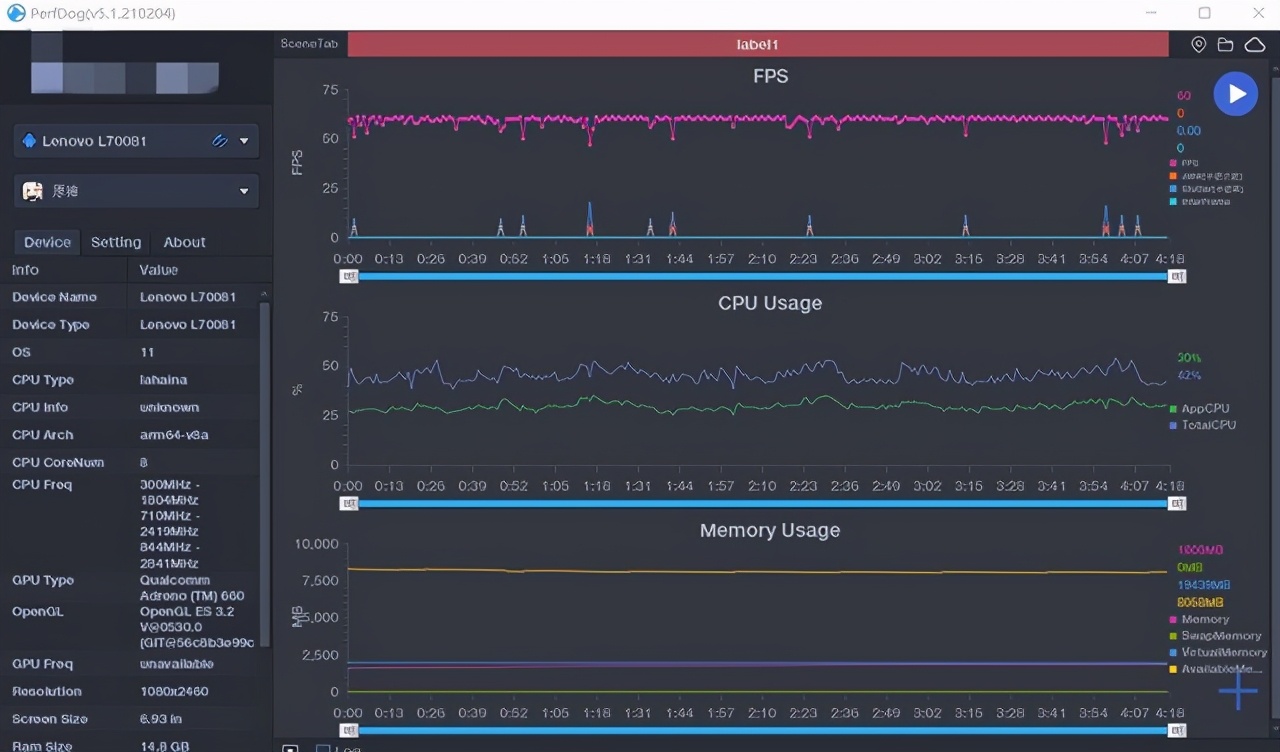Image resolution: width=1280 pixels, height=752 pixels.
Task: Toggle the SwapMemory legend series
Action: pyautogui.click(x=1215, y=636)
